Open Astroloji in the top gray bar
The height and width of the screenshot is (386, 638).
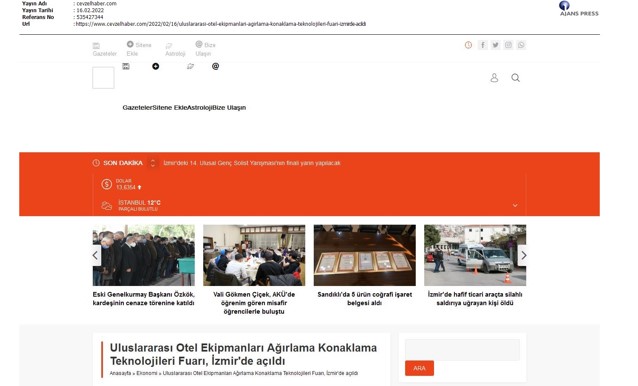pyautogui.click(x=175, y=50)
